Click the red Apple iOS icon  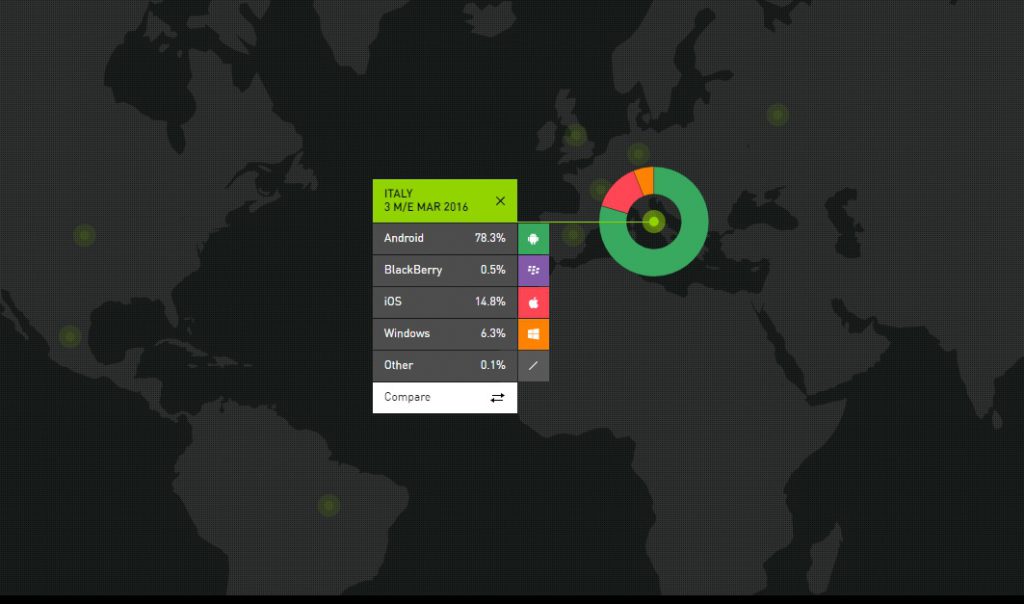coord(534,302)
